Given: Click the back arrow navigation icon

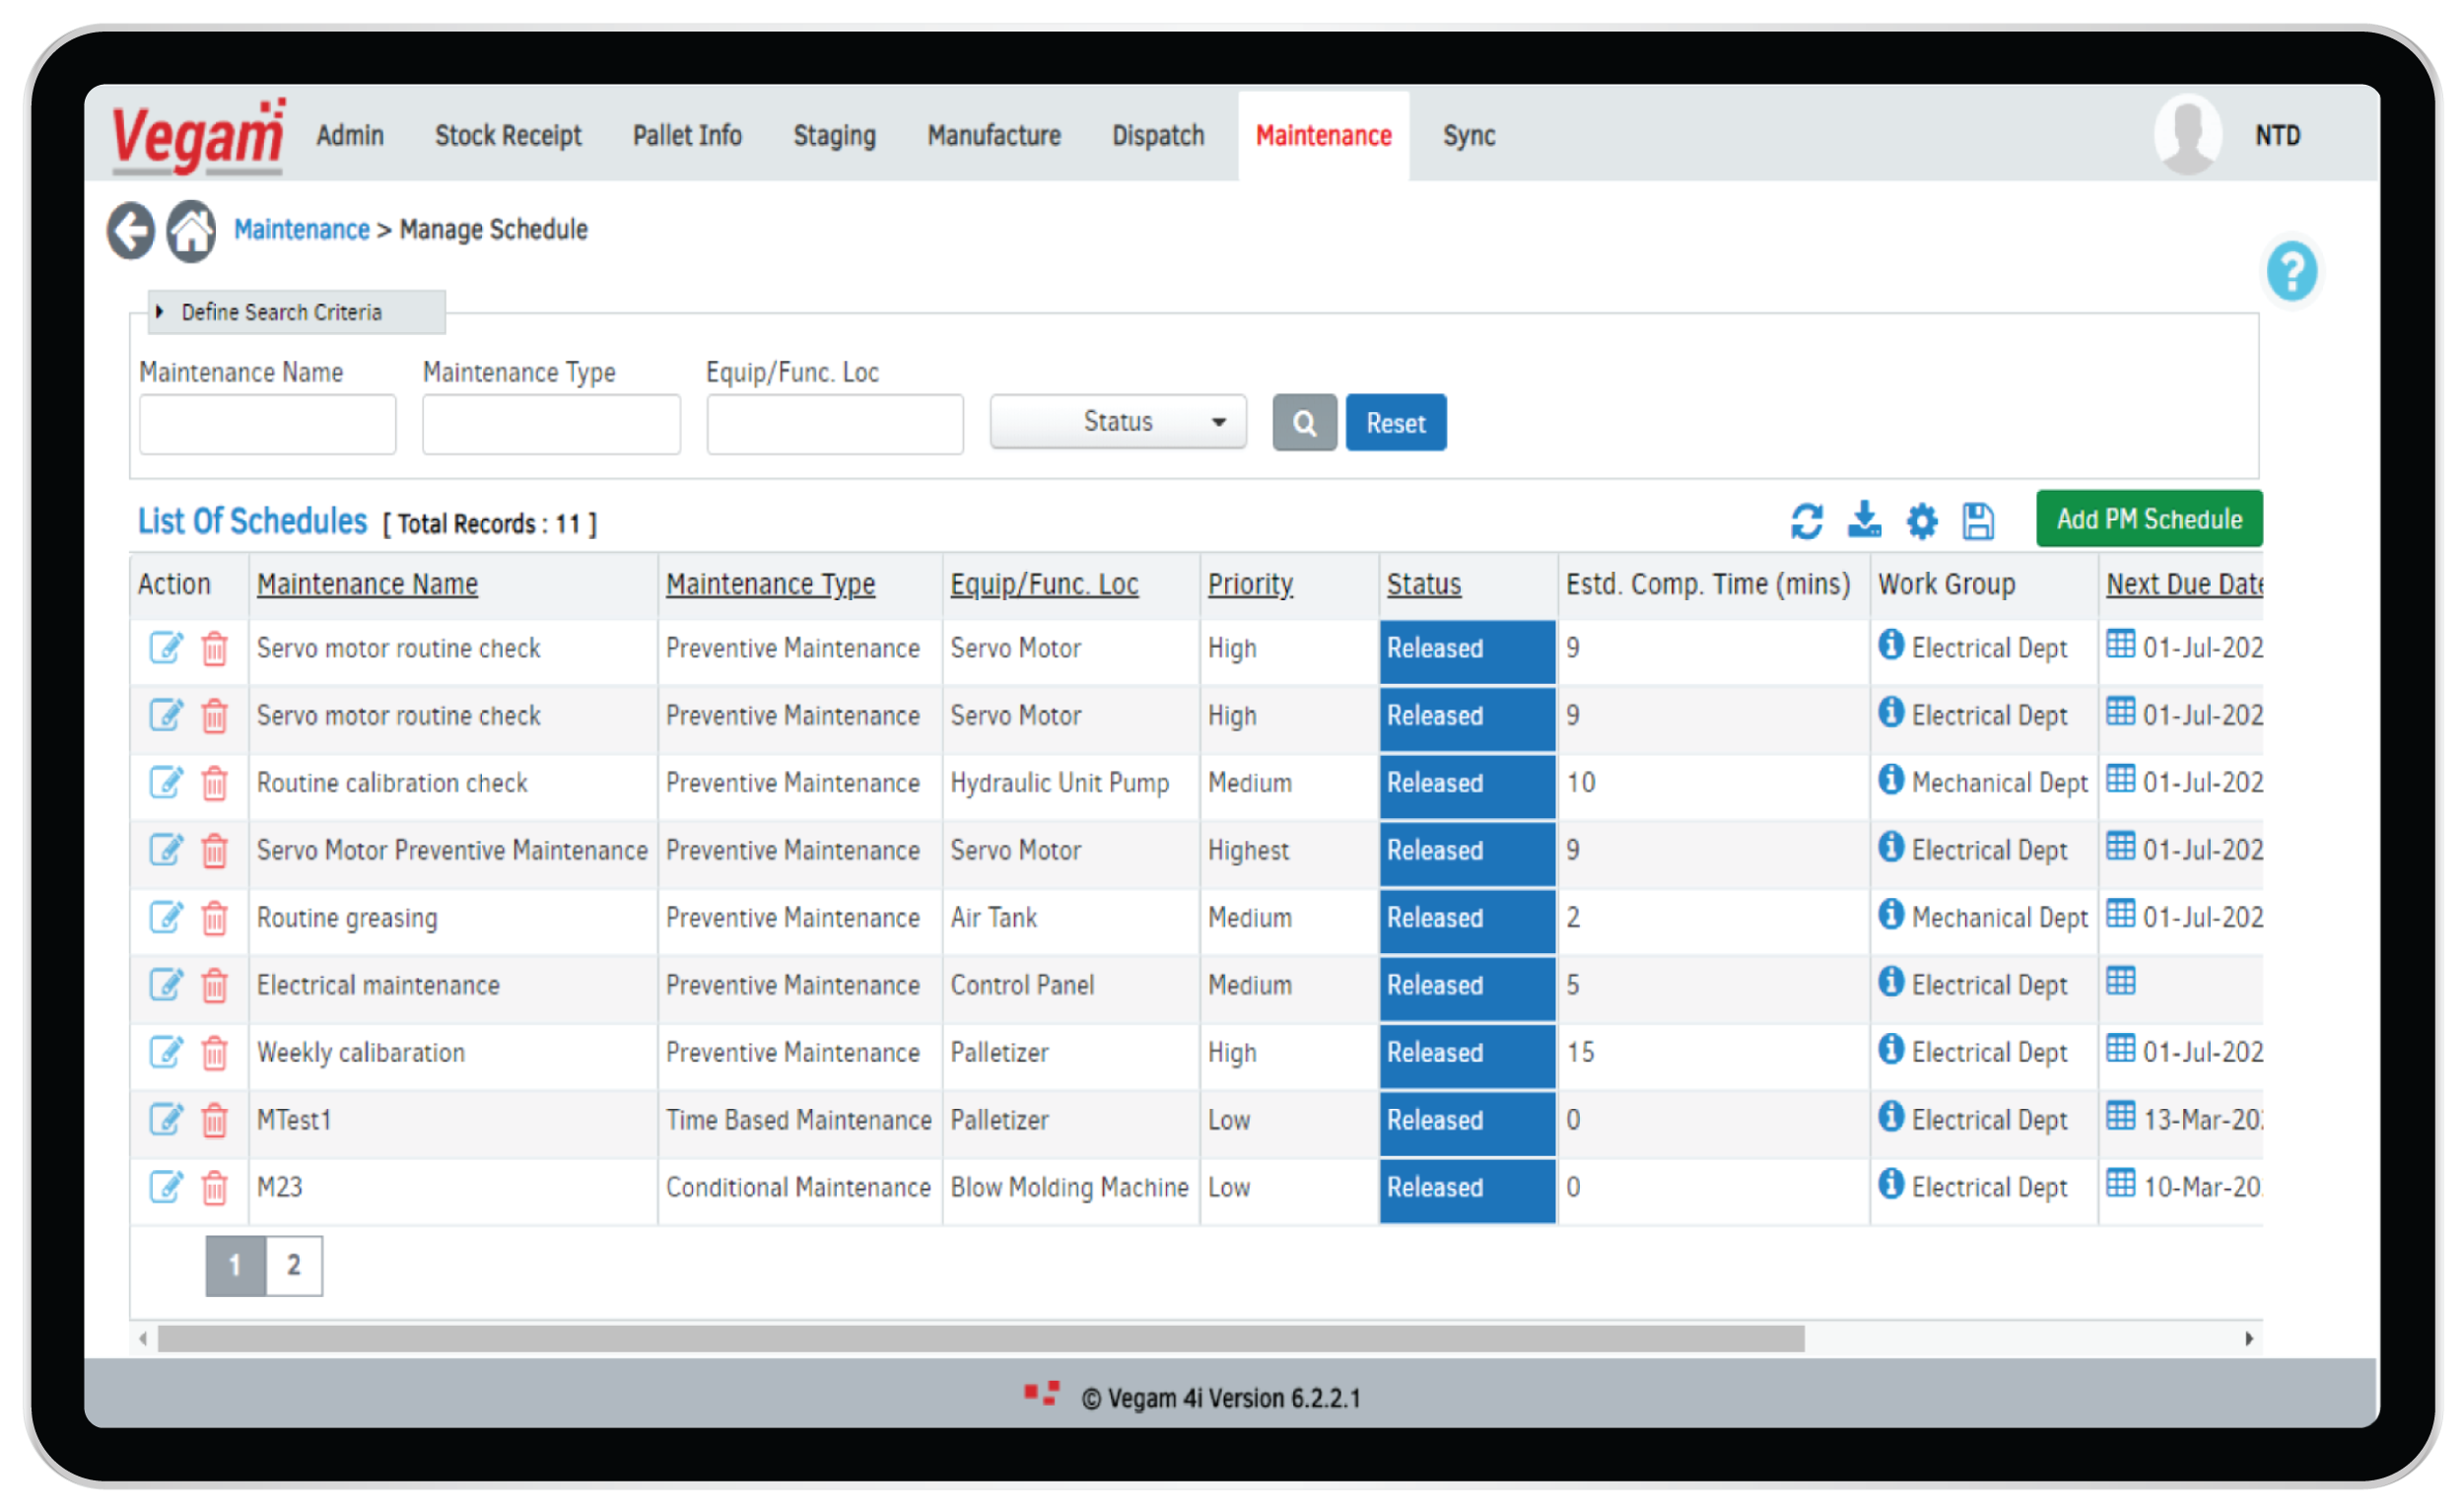Looking at the screenshot, I should (x=131, y=232).
